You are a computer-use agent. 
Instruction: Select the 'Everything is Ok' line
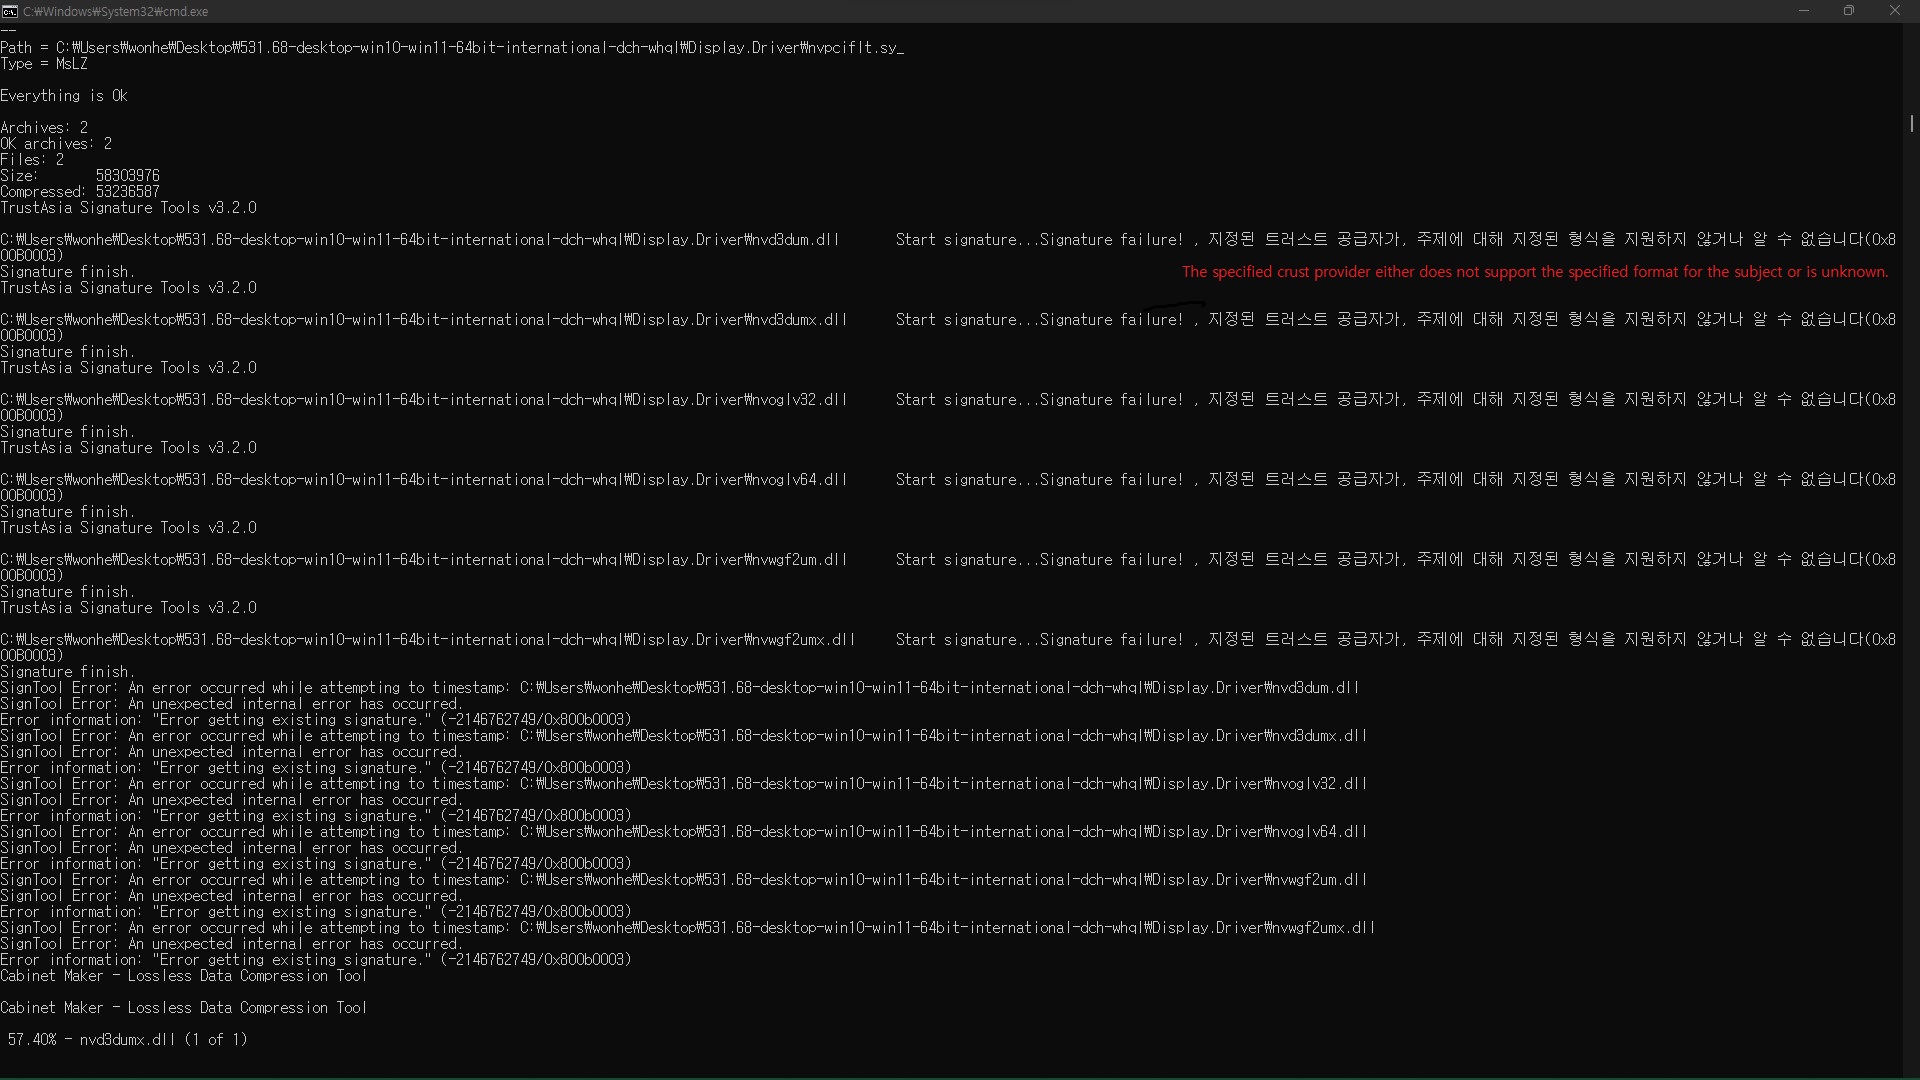pos(64,95)
